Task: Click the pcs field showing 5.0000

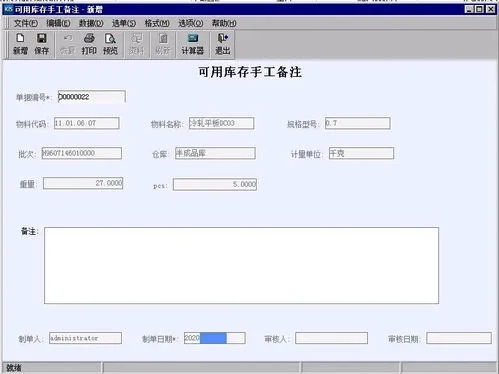Action: 215,184
